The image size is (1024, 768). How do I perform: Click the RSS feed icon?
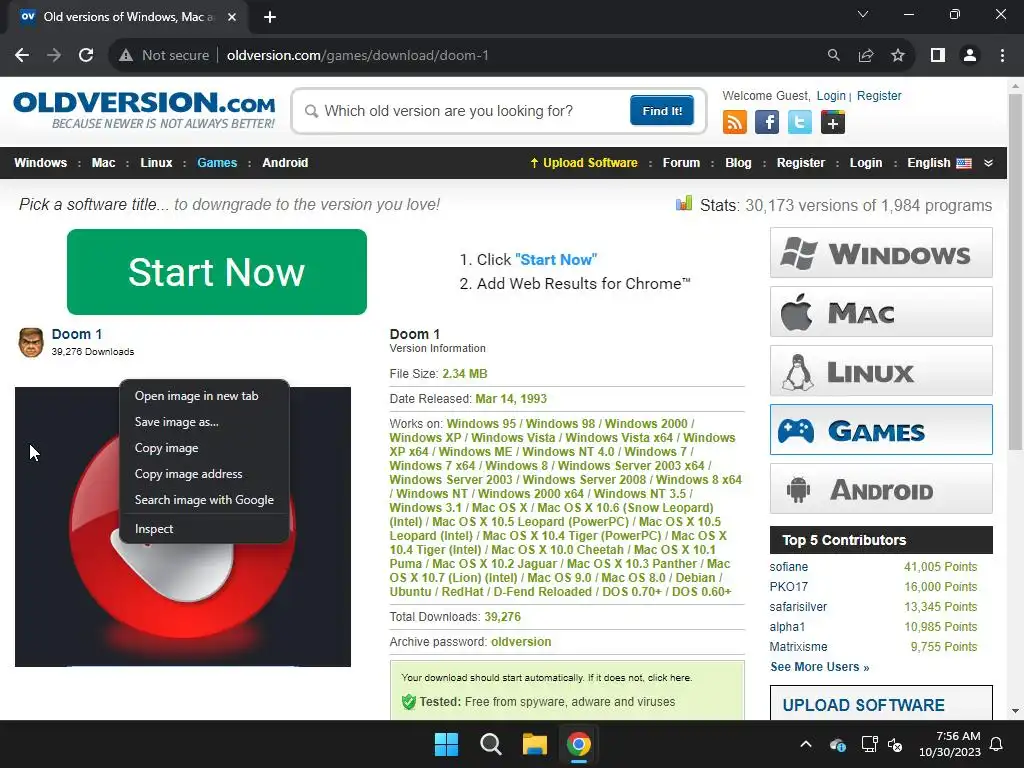[735, 122]
